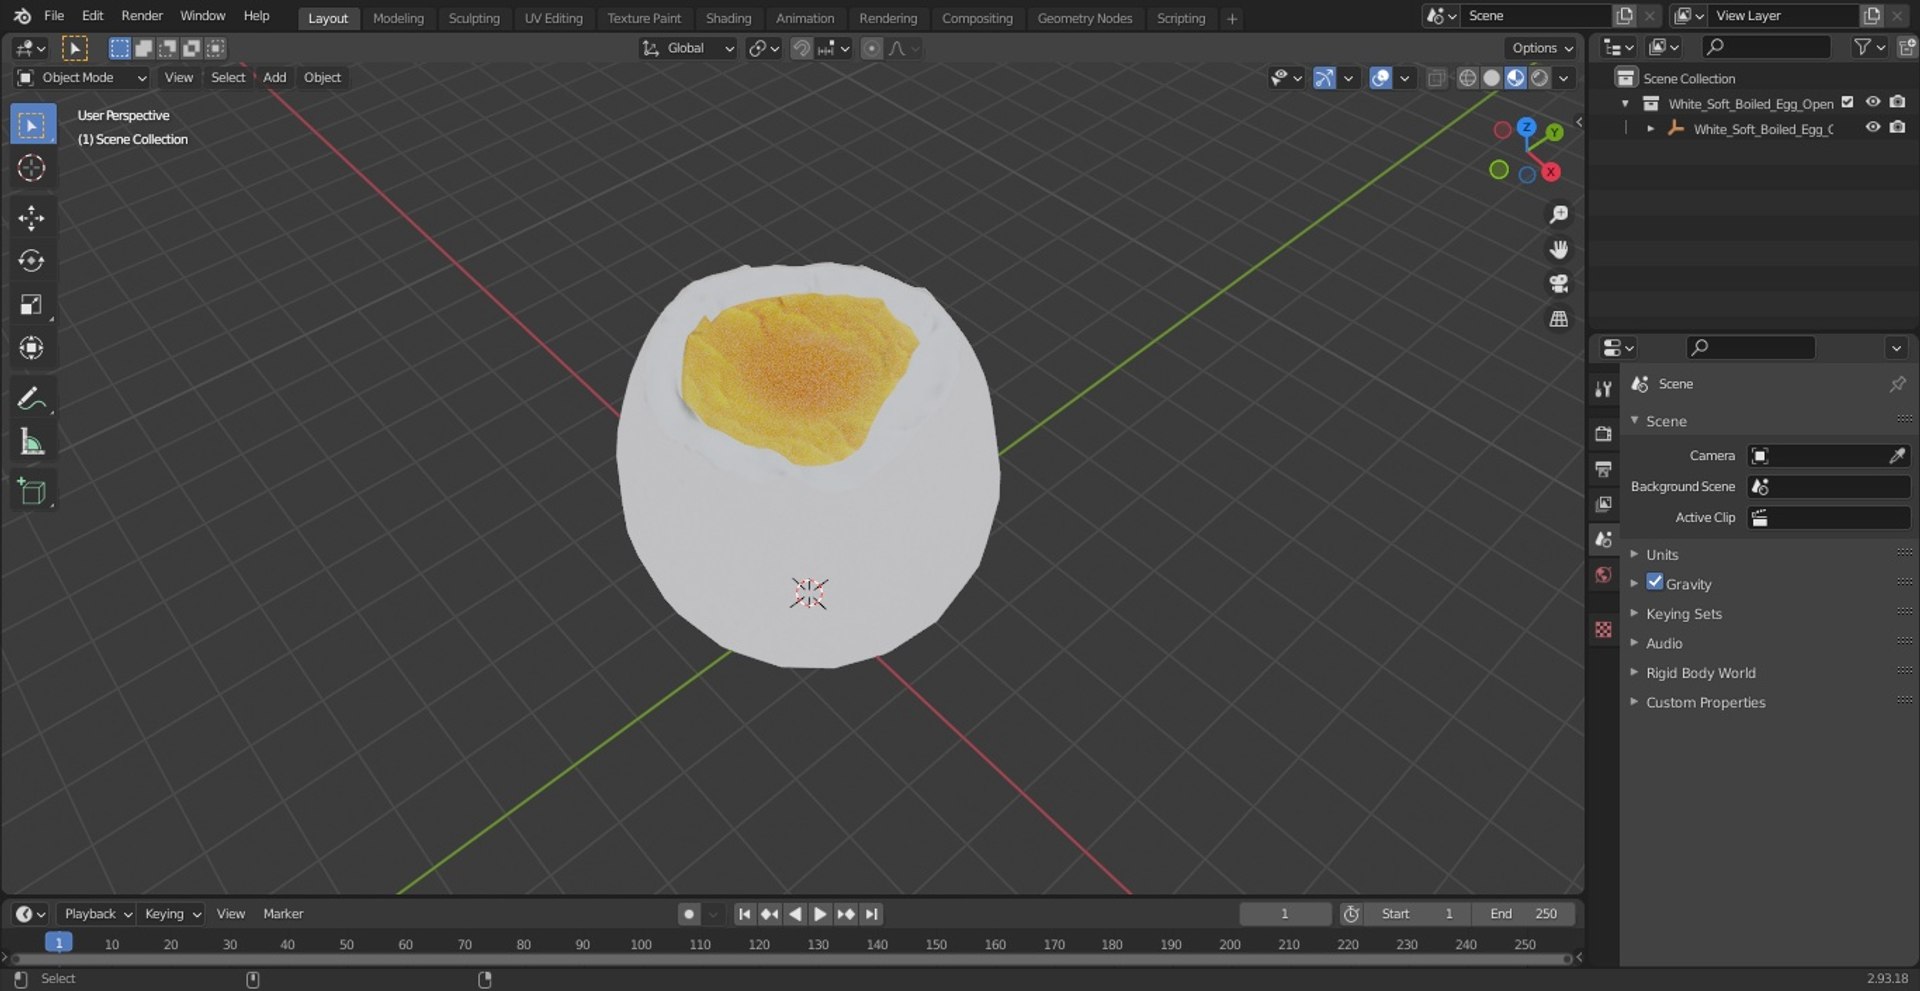Switch to the Modeling workspace tab
The height and width of the screenshot is (991, 1920).
pyautogui.click(x=398, y=18)
